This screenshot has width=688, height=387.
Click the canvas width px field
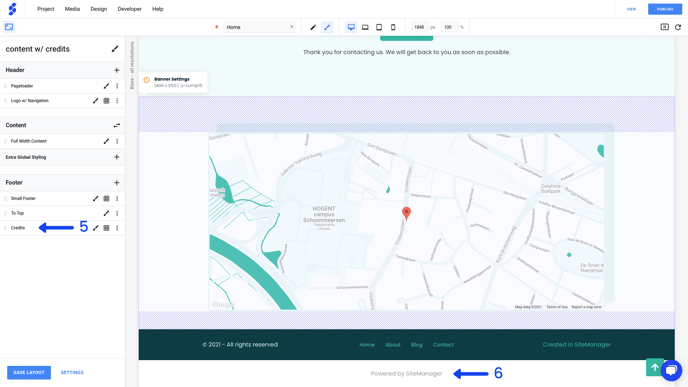[x=419, y=27]
